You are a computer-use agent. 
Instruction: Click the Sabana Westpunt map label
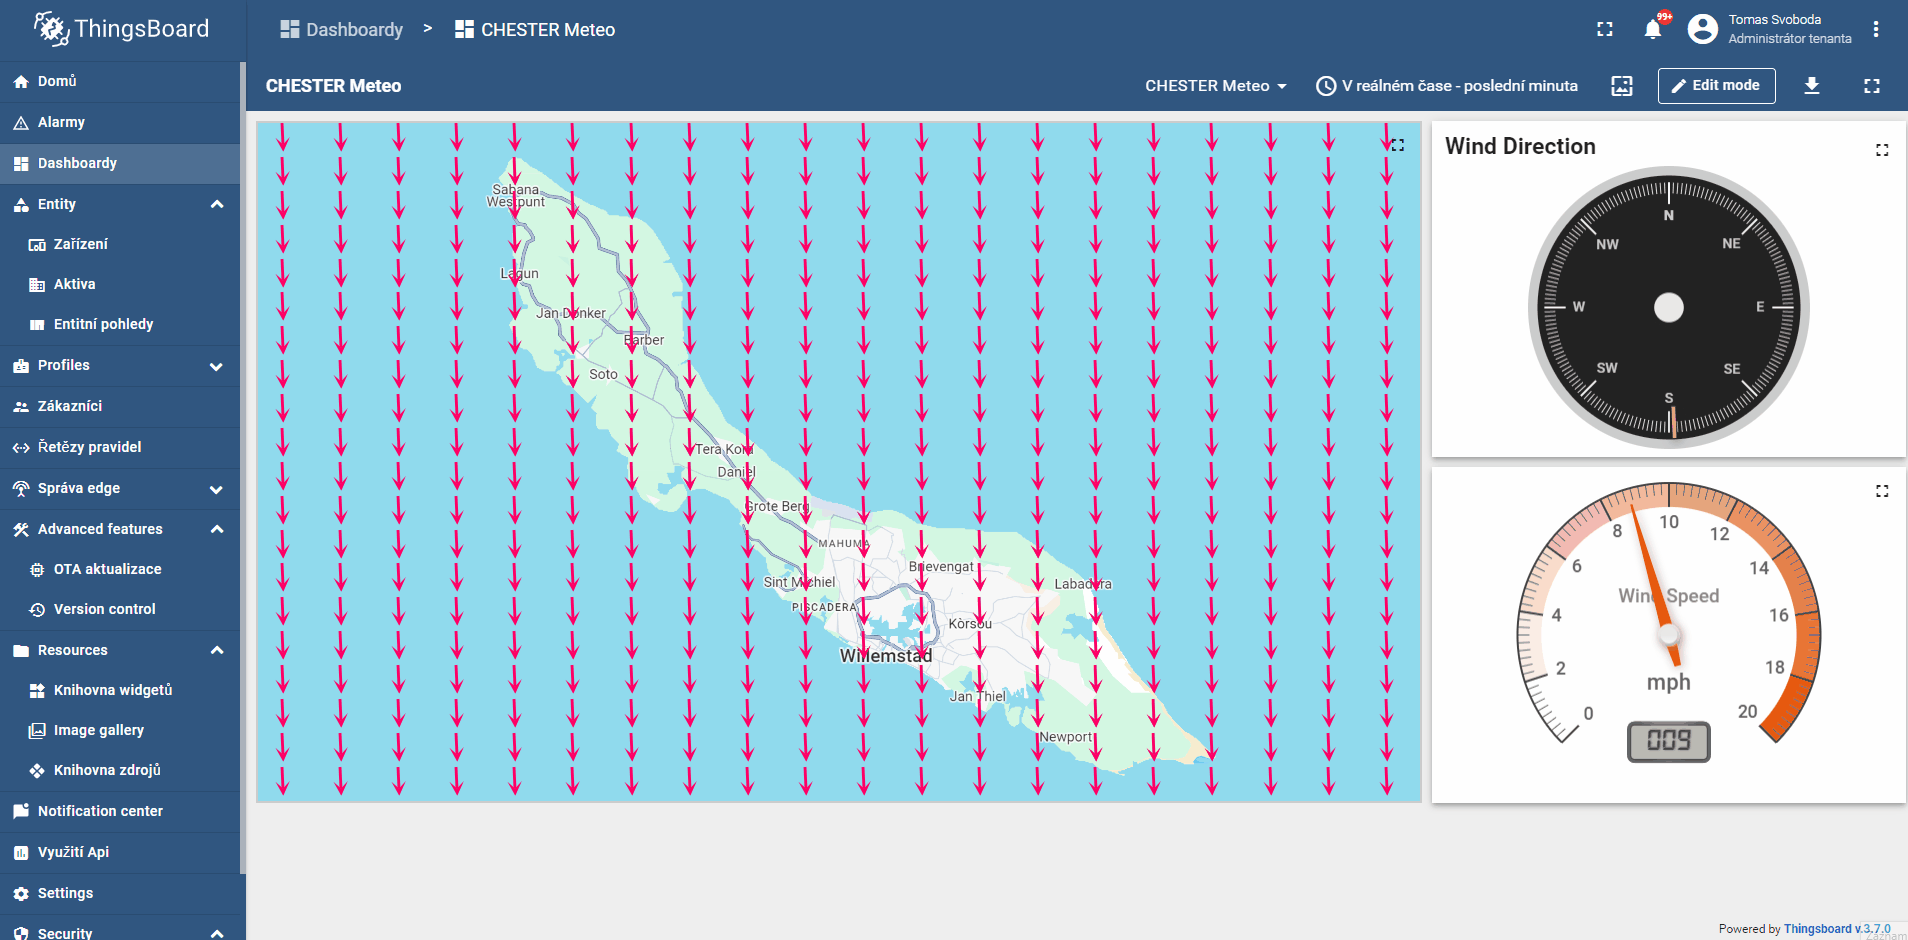(516, 195)
